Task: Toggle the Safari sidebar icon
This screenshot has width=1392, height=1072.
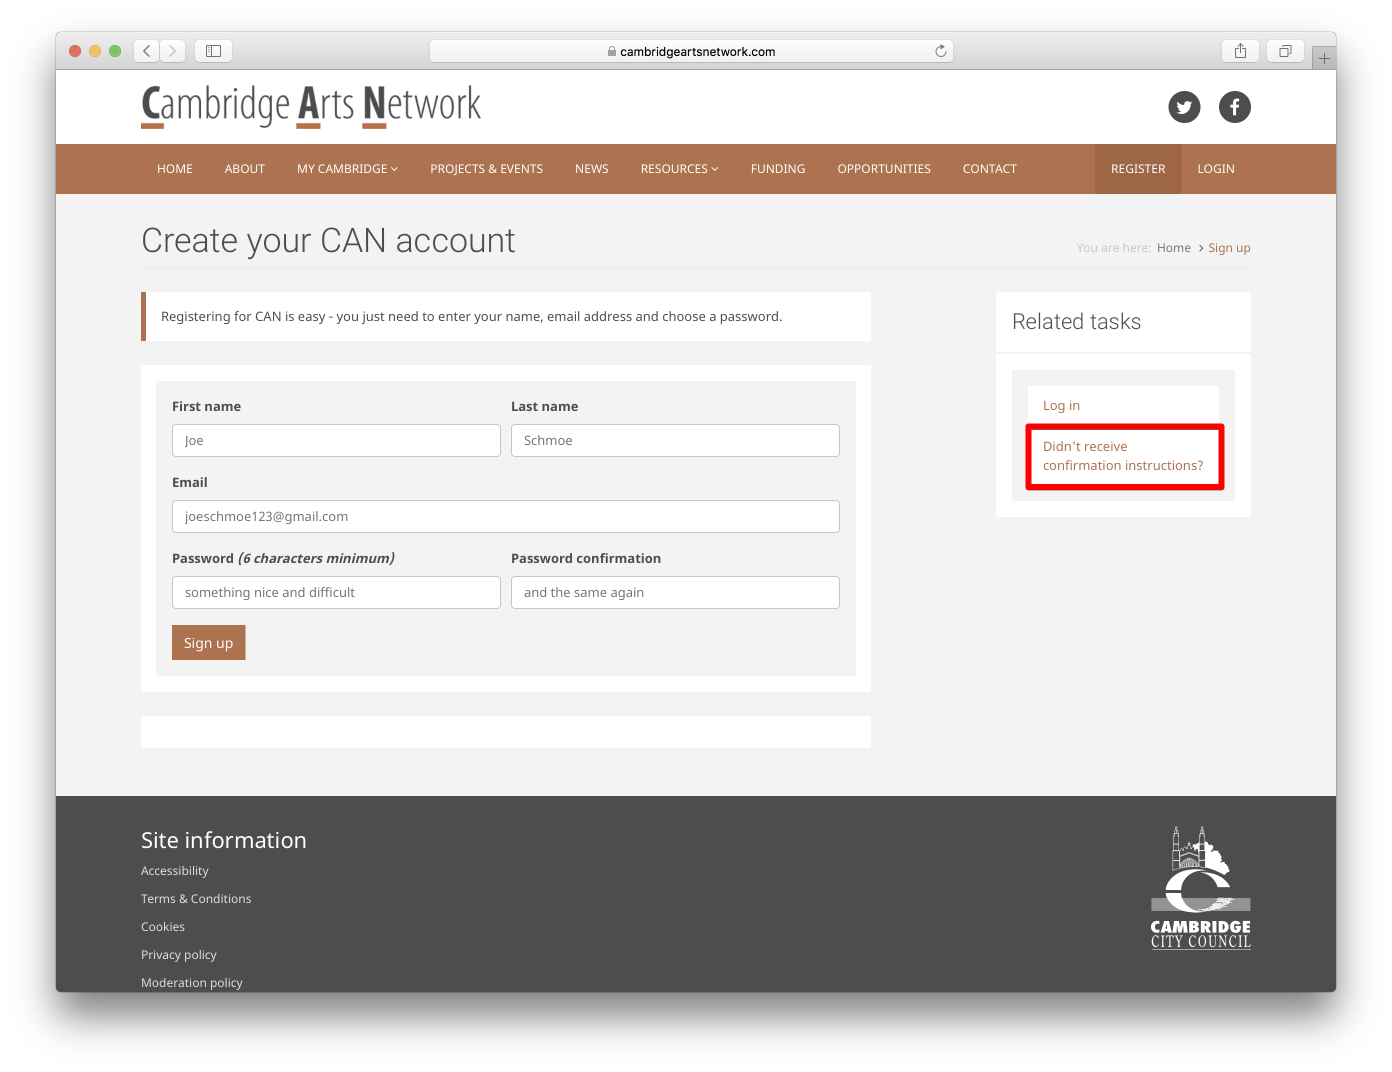Action: point(213,51)
